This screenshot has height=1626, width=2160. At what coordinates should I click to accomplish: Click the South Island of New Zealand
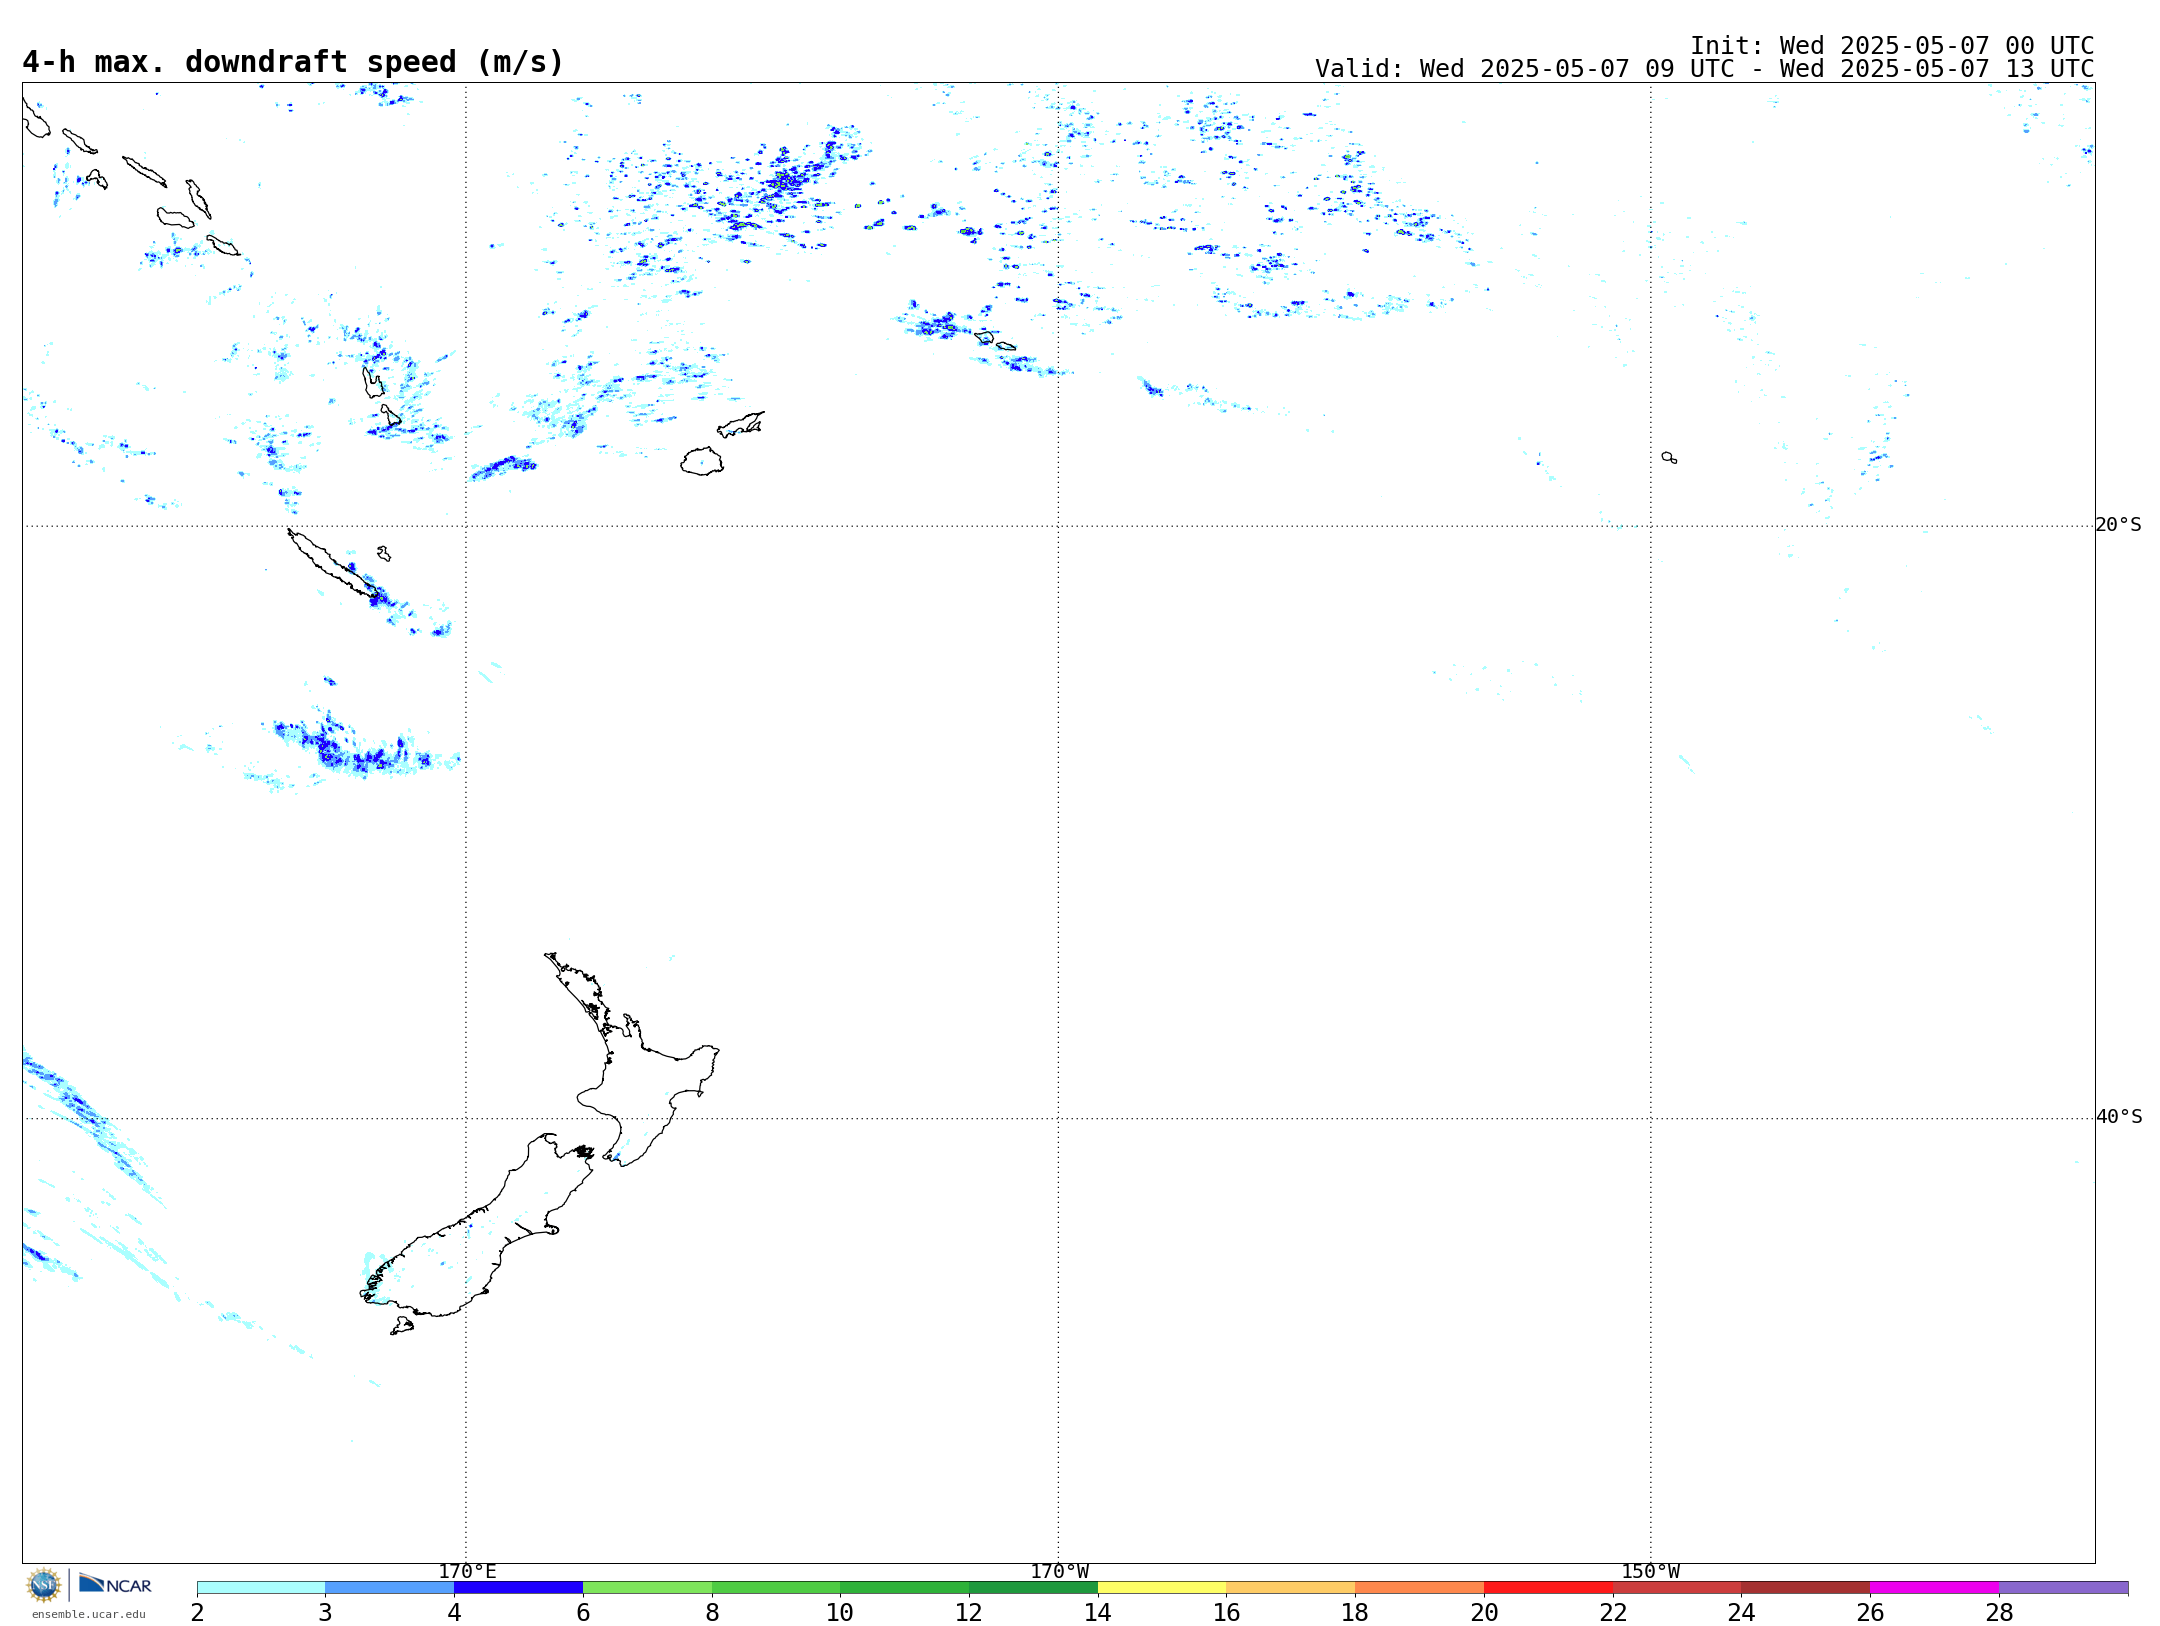point(475,1240)
